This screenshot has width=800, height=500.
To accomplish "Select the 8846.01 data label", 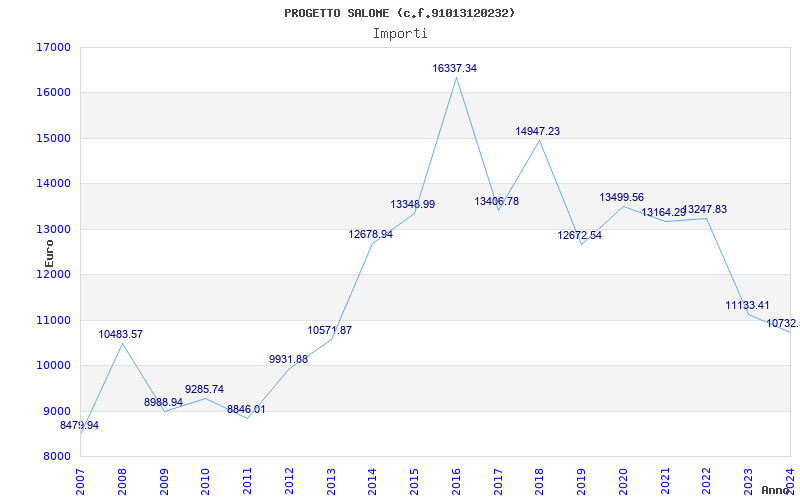I will pyautogui.click(x=246, y=410).
